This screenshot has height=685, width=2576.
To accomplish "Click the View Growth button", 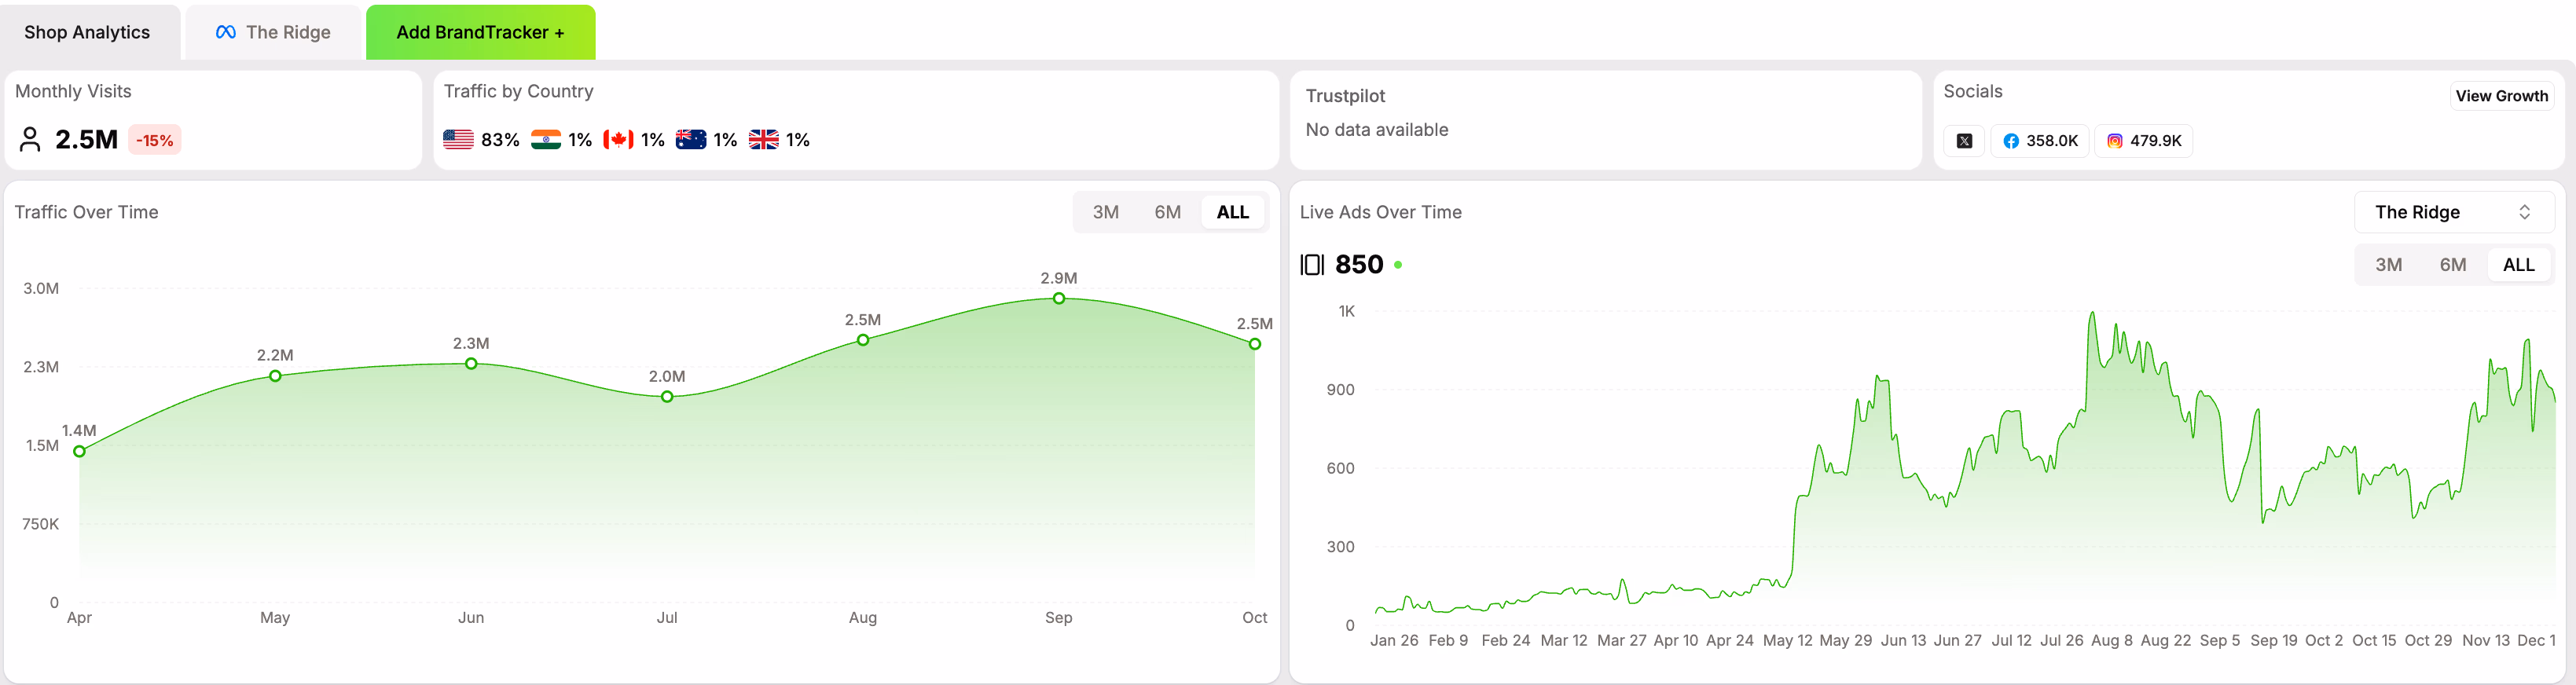I will coord(2501,96).
